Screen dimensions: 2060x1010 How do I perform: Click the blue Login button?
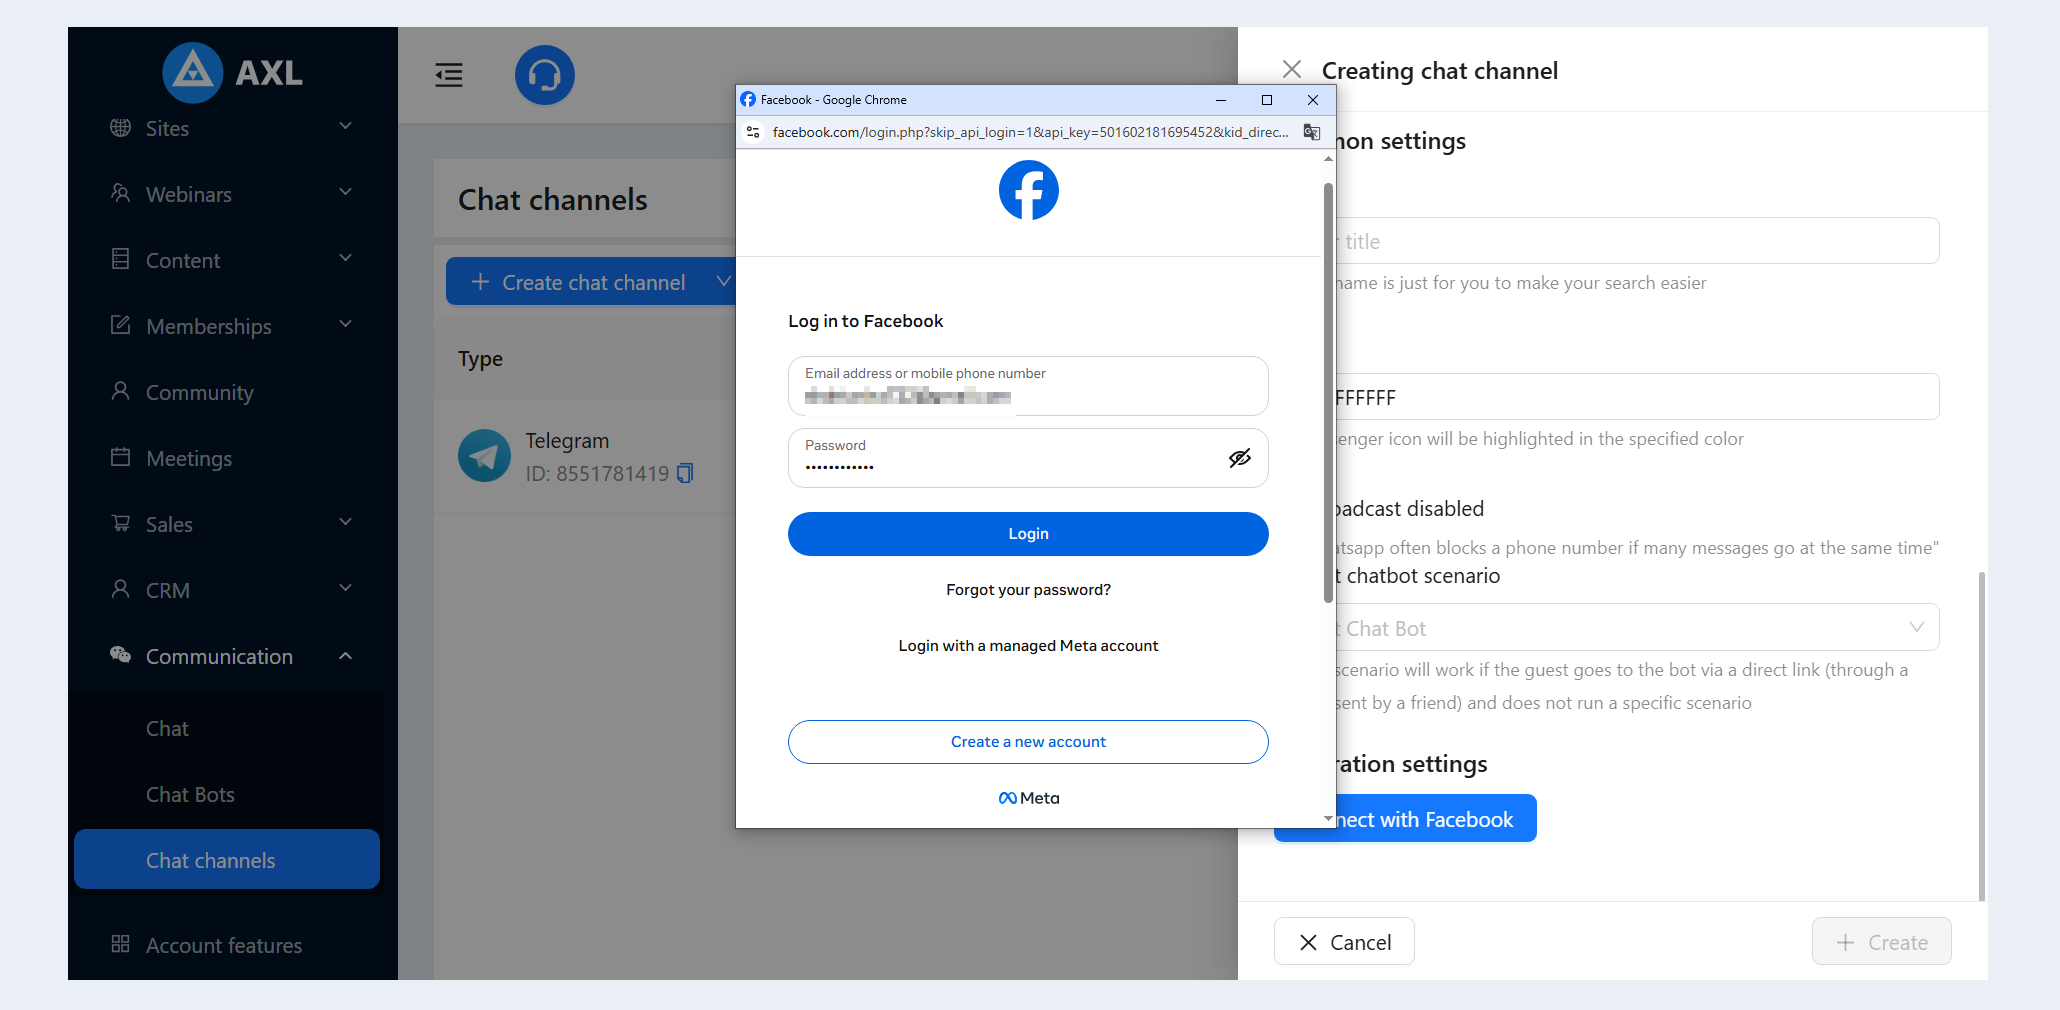(x=1028, y=534)
